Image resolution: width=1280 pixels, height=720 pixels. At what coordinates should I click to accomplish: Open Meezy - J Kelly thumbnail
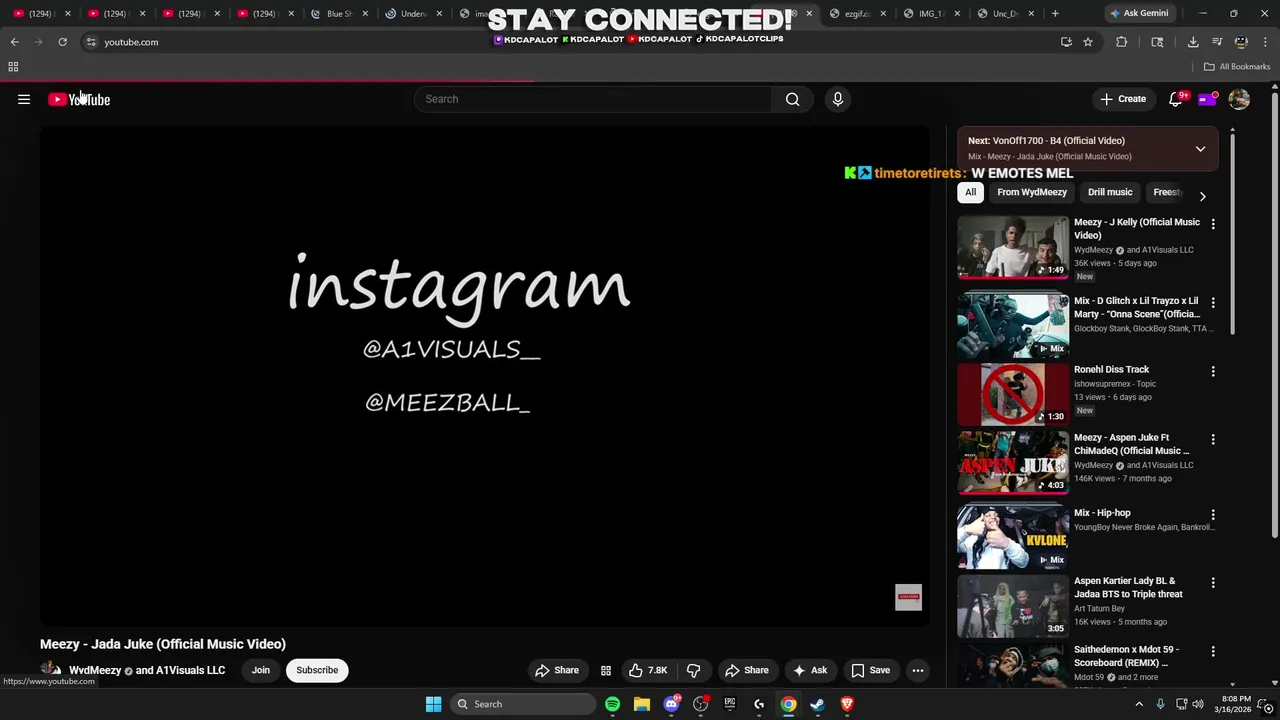(x=1013, y=247)
